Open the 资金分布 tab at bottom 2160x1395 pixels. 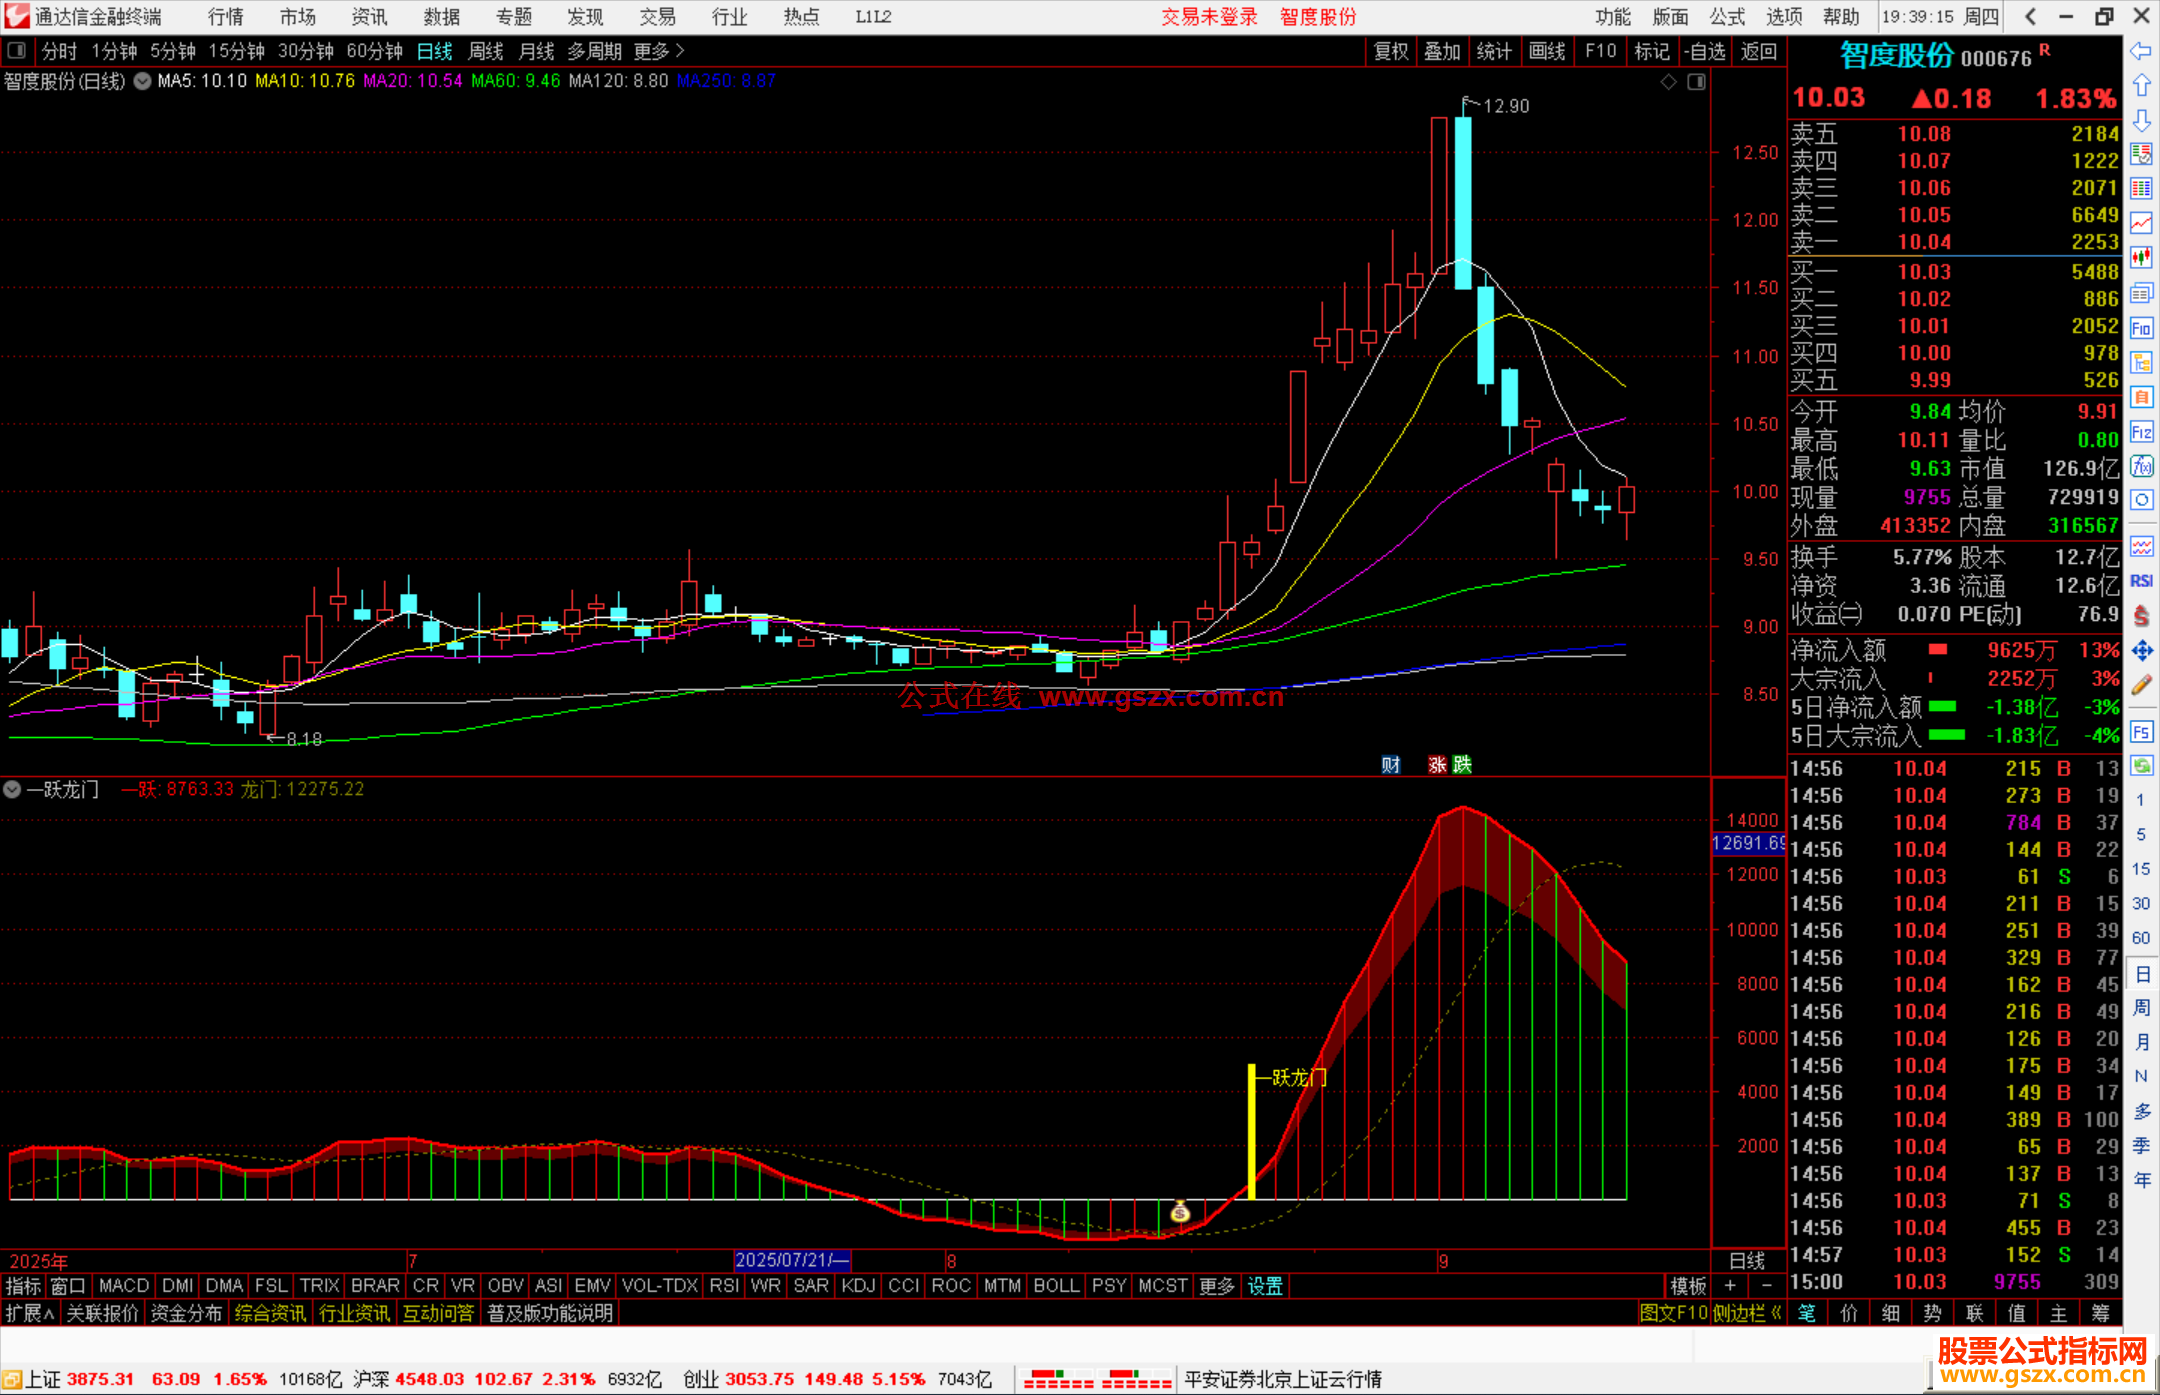coord(186,1314)
